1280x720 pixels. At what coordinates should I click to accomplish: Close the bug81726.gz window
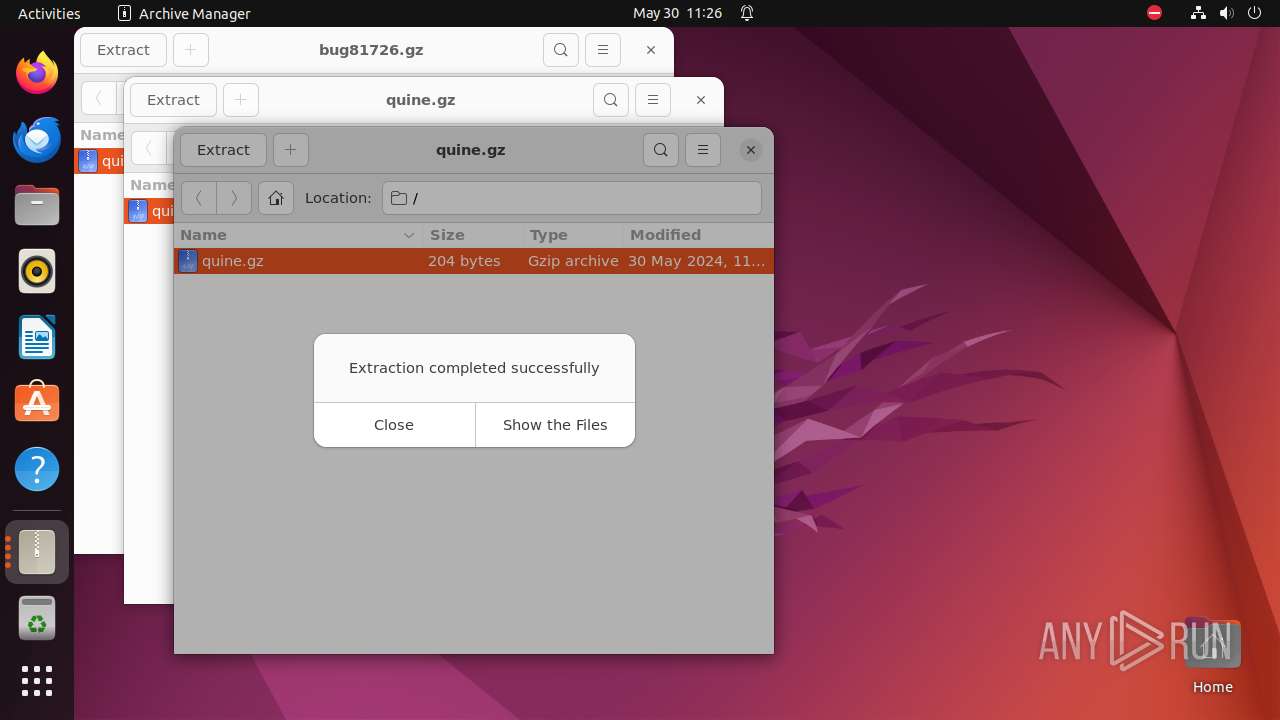(651, 50)
